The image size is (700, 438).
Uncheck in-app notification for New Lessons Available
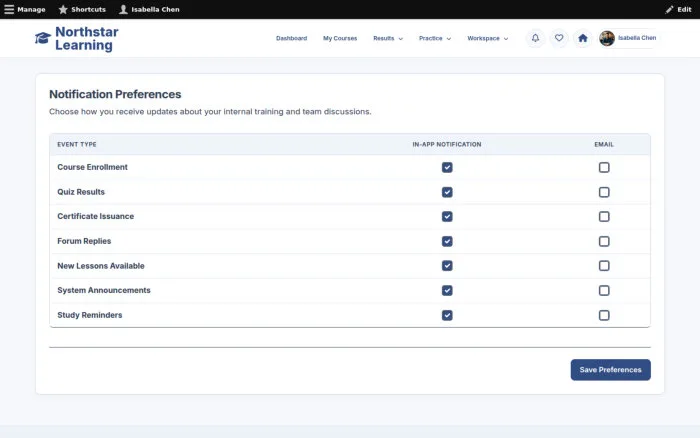click(447, 266)
